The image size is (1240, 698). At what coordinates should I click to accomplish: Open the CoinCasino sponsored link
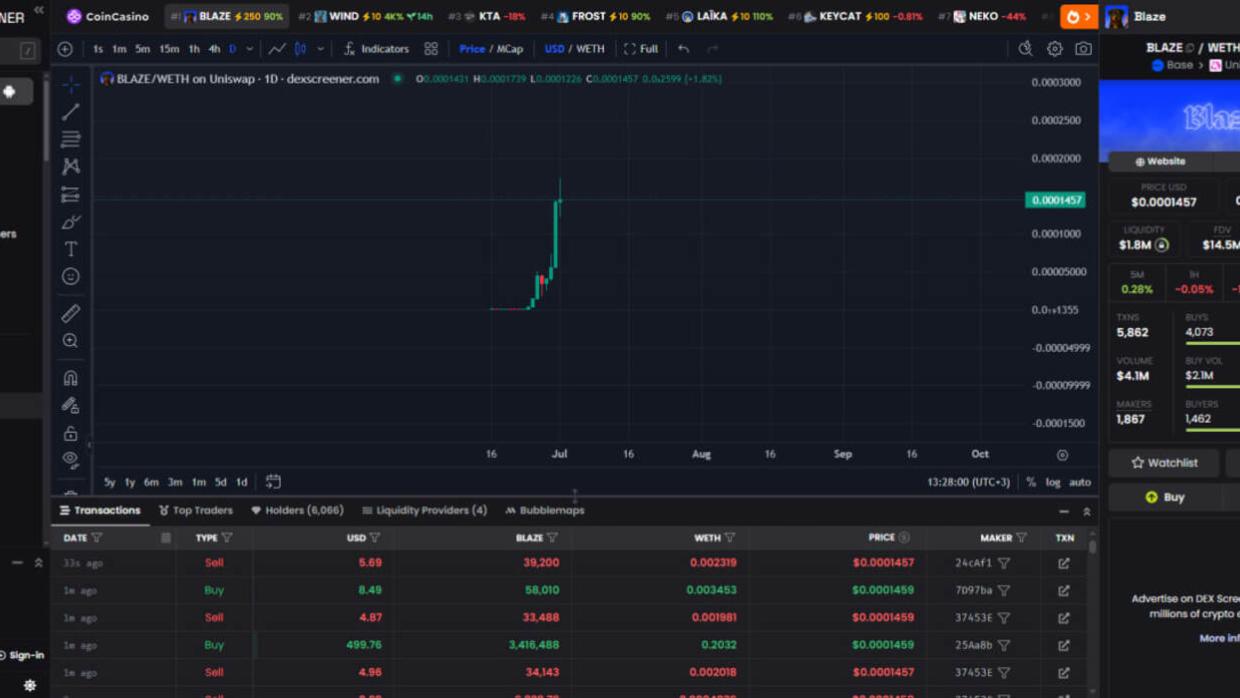[107, 16]
